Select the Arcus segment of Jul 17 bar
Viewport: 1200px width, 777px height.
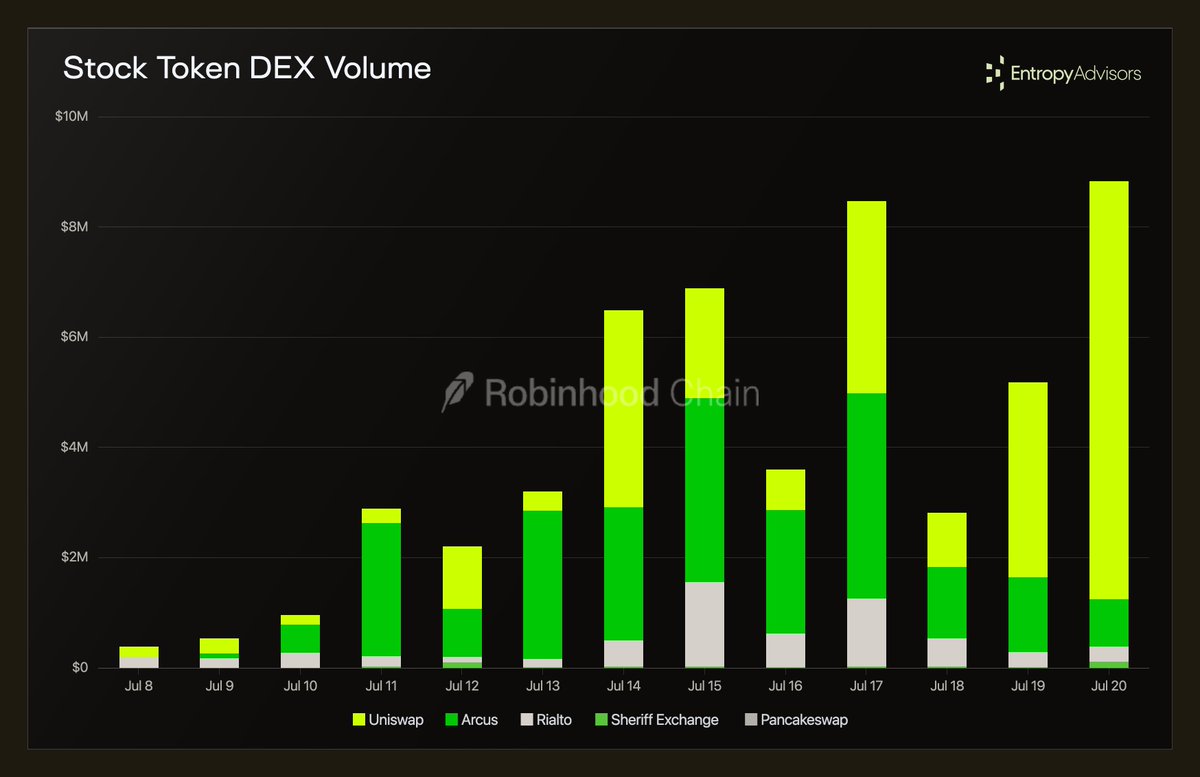[866, 496]
